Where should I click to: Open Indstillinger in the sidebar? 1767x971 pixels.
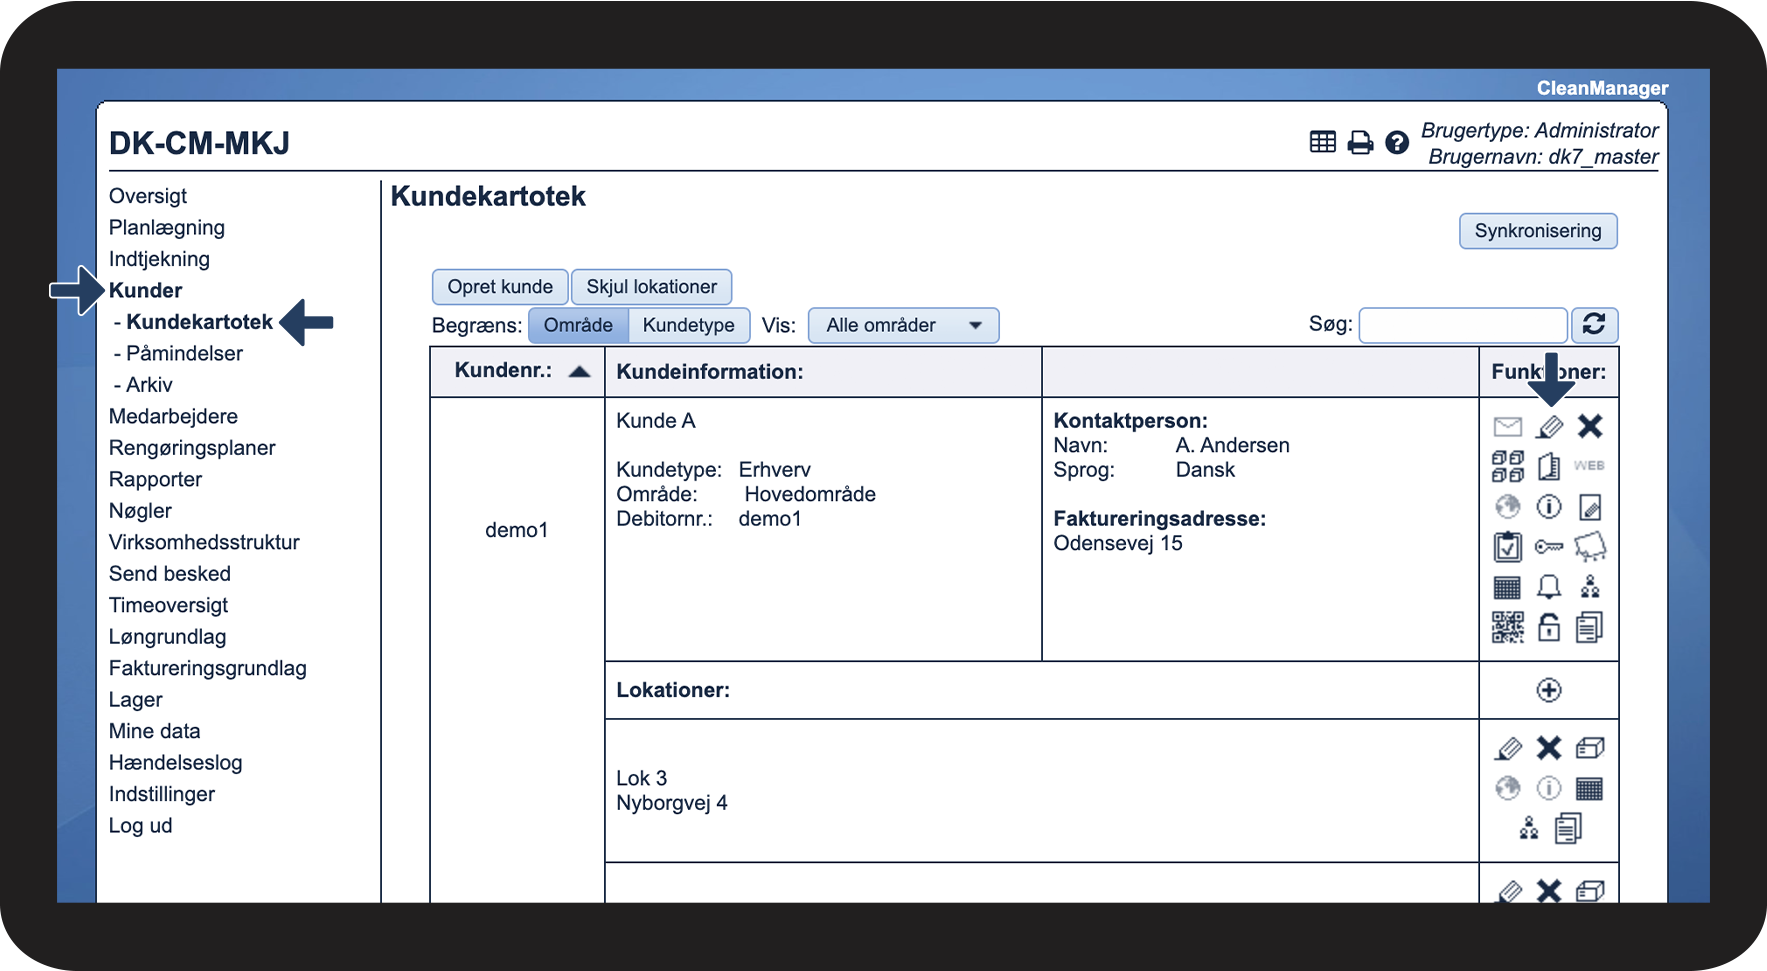tap(162, 795)
